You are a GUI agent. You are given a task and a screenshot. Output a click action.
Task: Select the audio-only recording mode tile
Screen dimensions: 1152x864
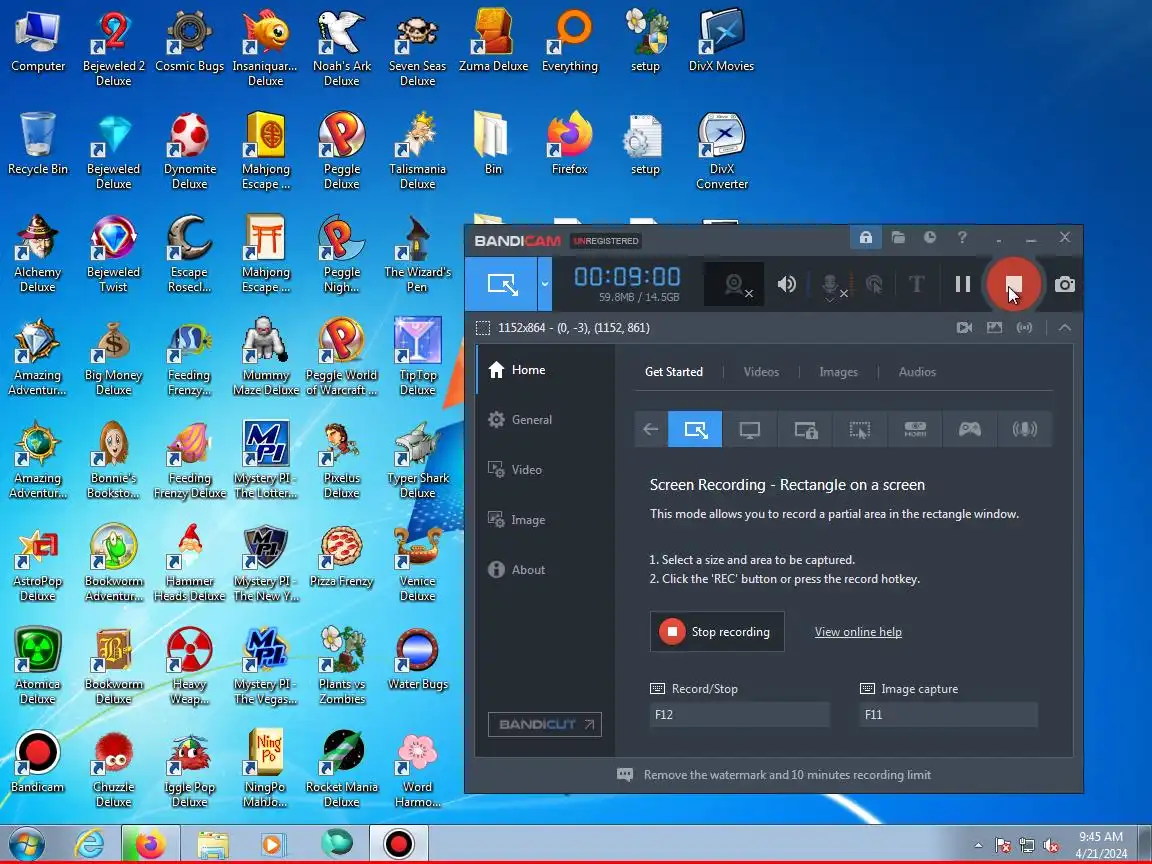click(1025, 429)
